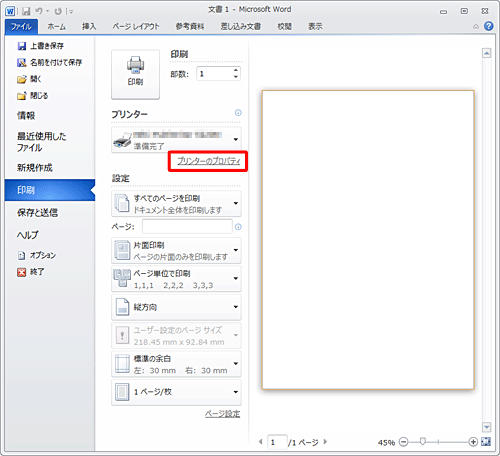Viewport: 500px width, 456px height.
Task: Click the large 印刷 print button
Action: pyautogui.click(x=135, y=75)
